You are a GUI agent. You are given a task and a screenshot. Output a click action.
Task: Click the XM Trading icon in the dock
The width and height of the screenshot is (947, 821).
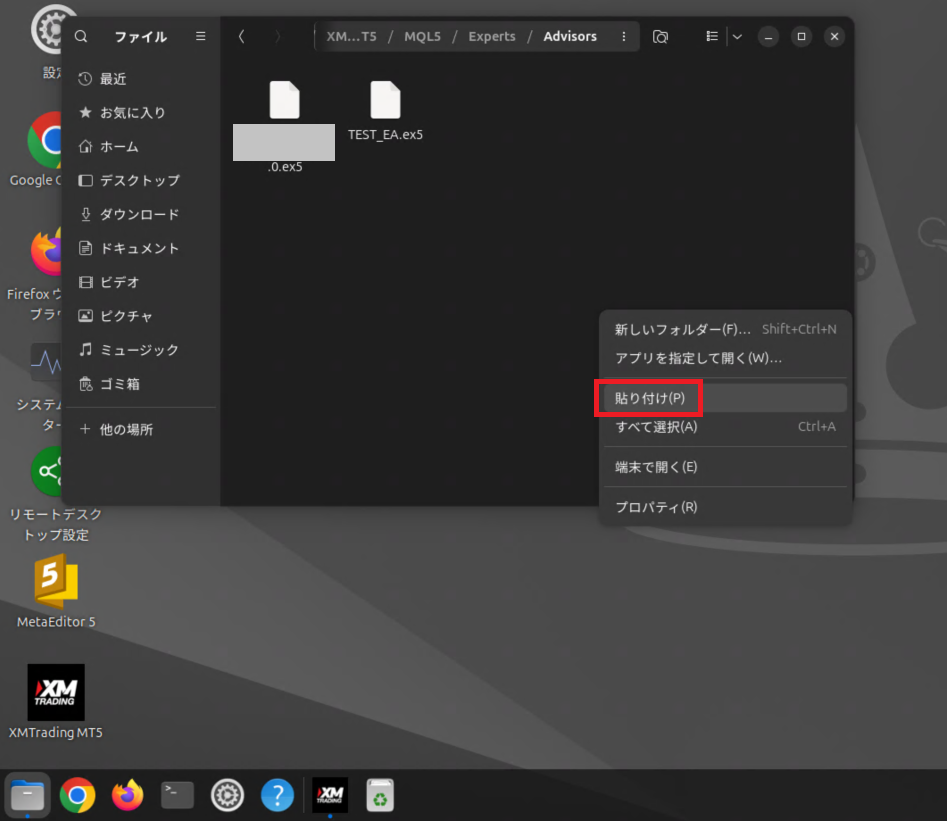click(330, 795)
